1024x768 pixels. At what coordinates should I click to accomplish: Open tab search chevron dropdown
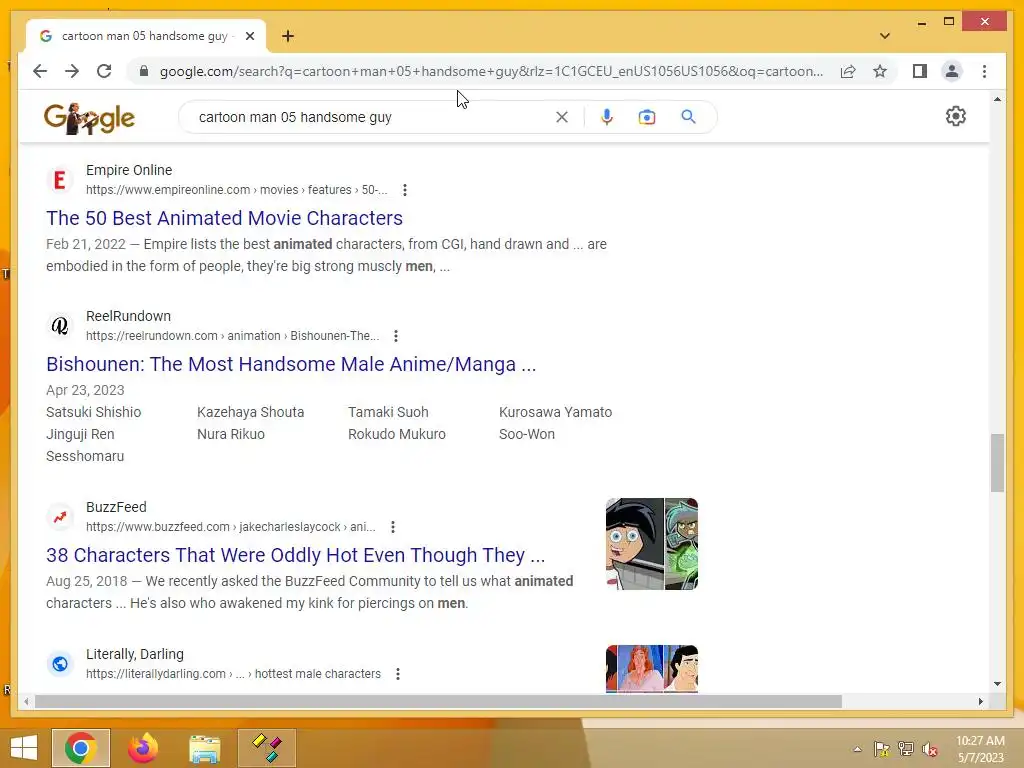(884, 36)
